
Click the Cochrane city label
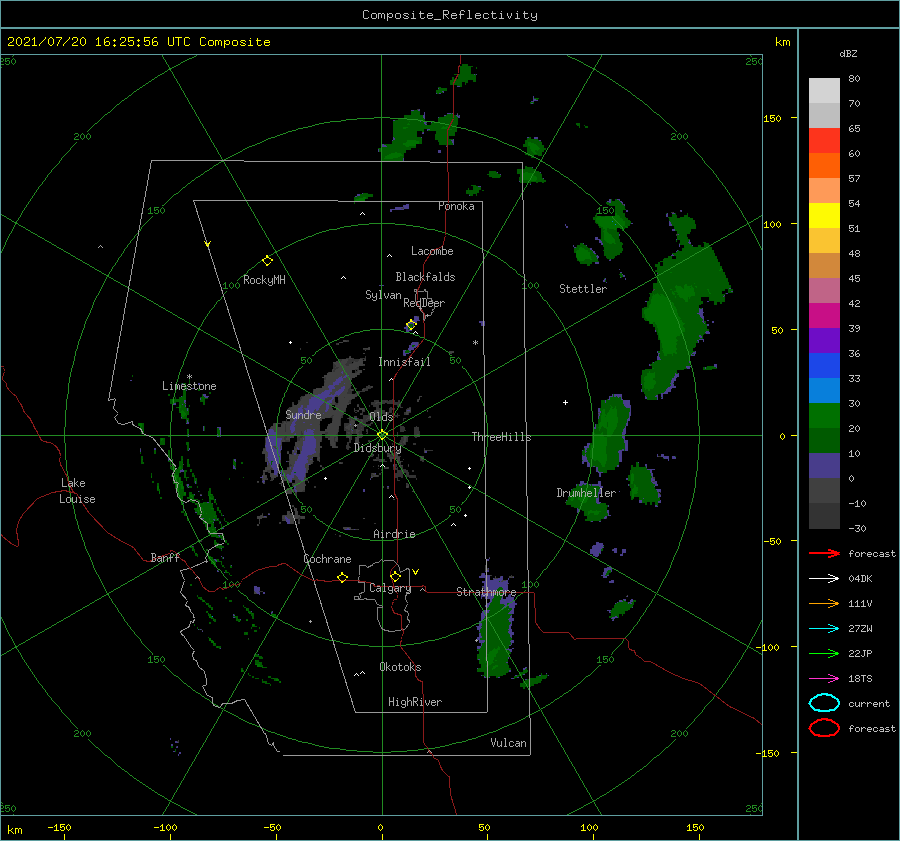point(327,559)
